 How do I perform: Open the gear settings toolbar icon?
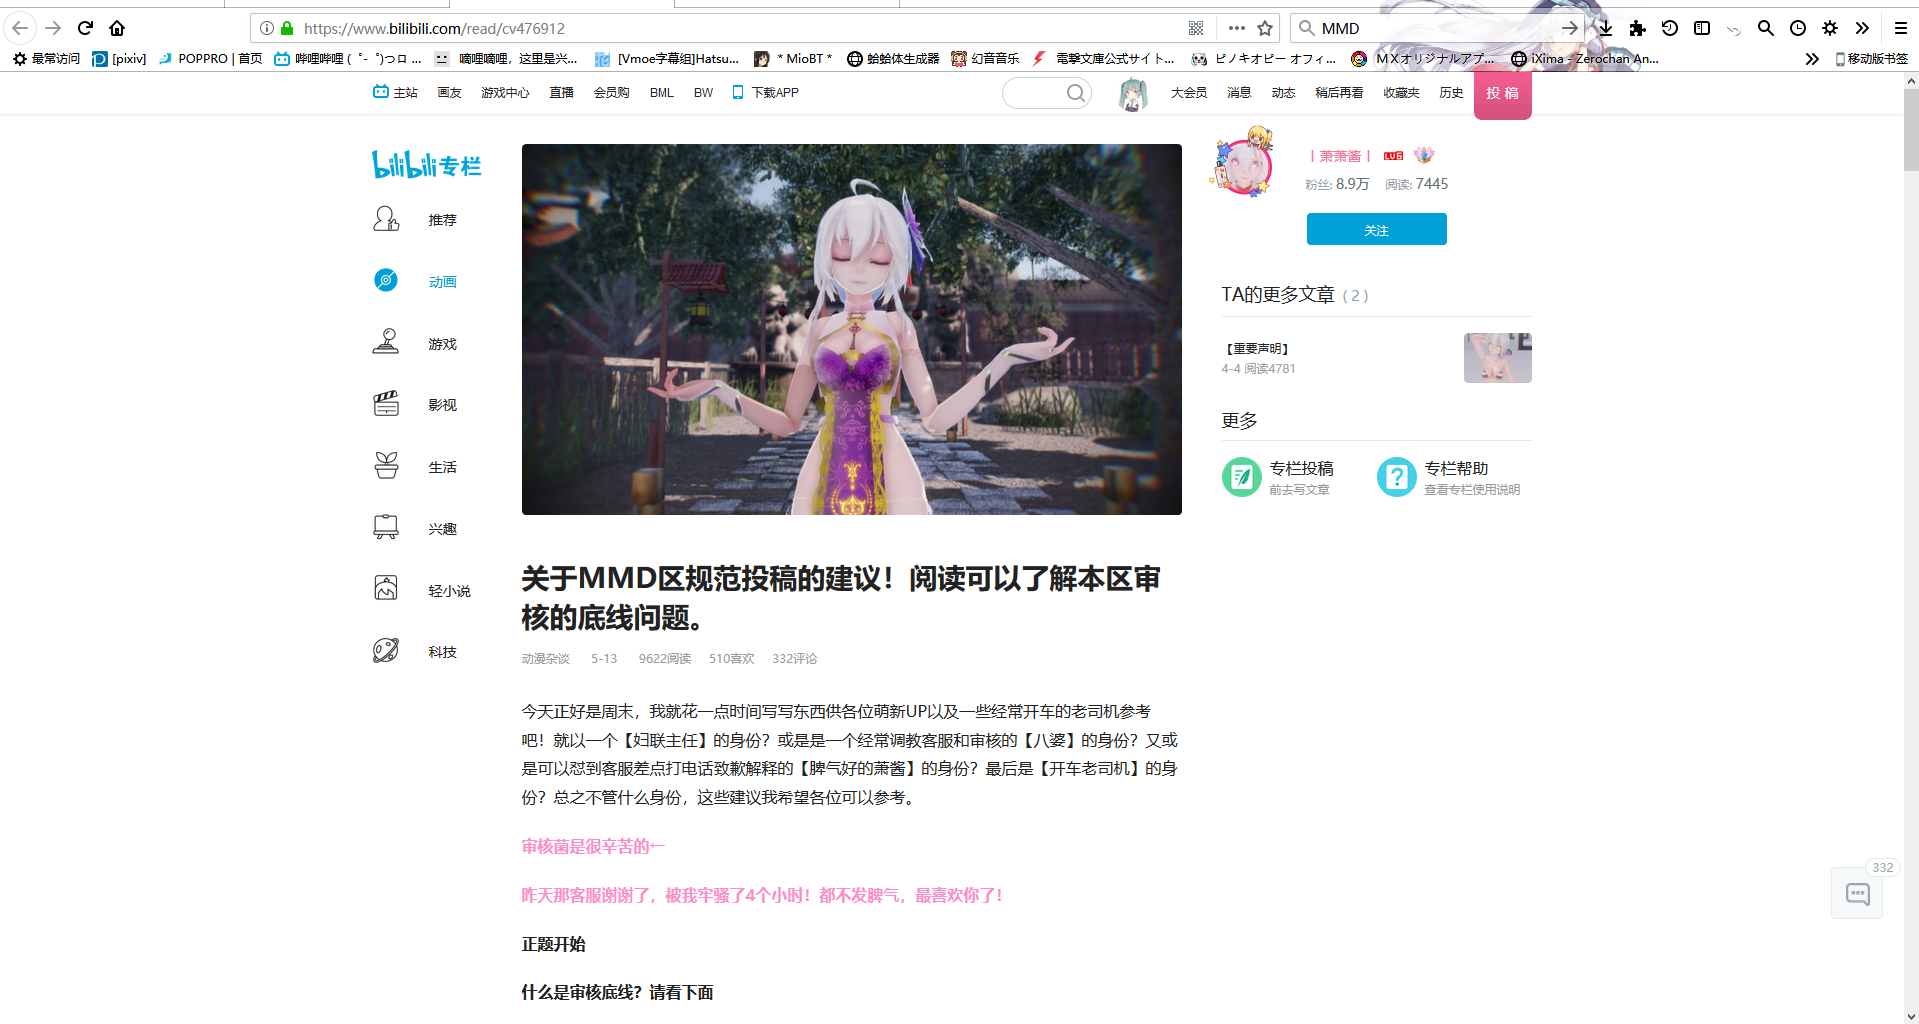[1830, 28]
